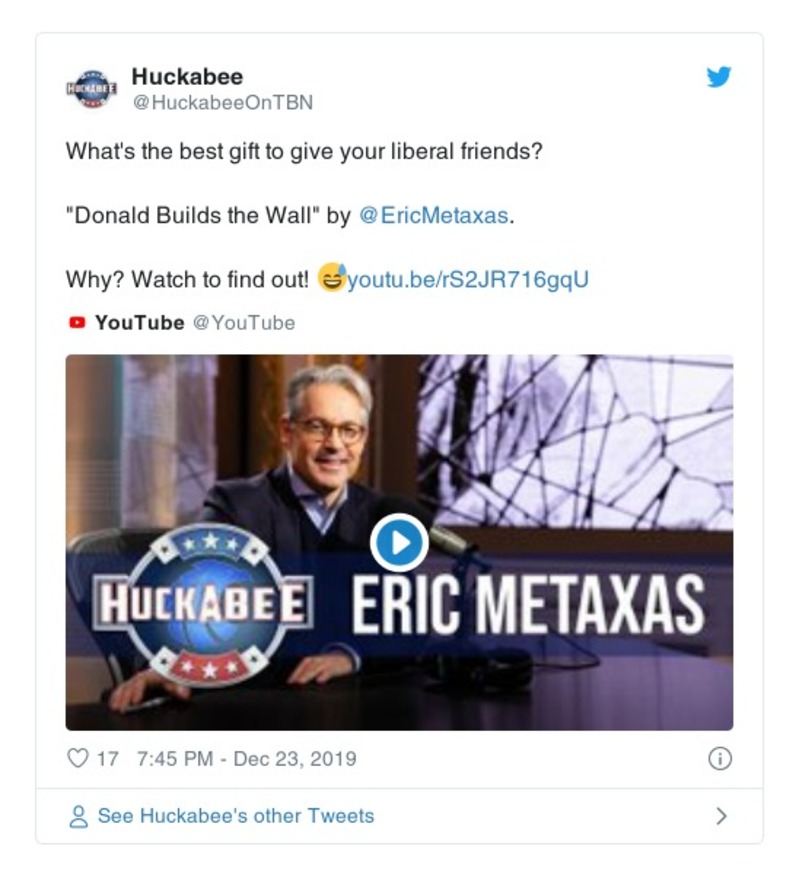Click the @HuckabeeOnTBN handle

pos(223,102)
